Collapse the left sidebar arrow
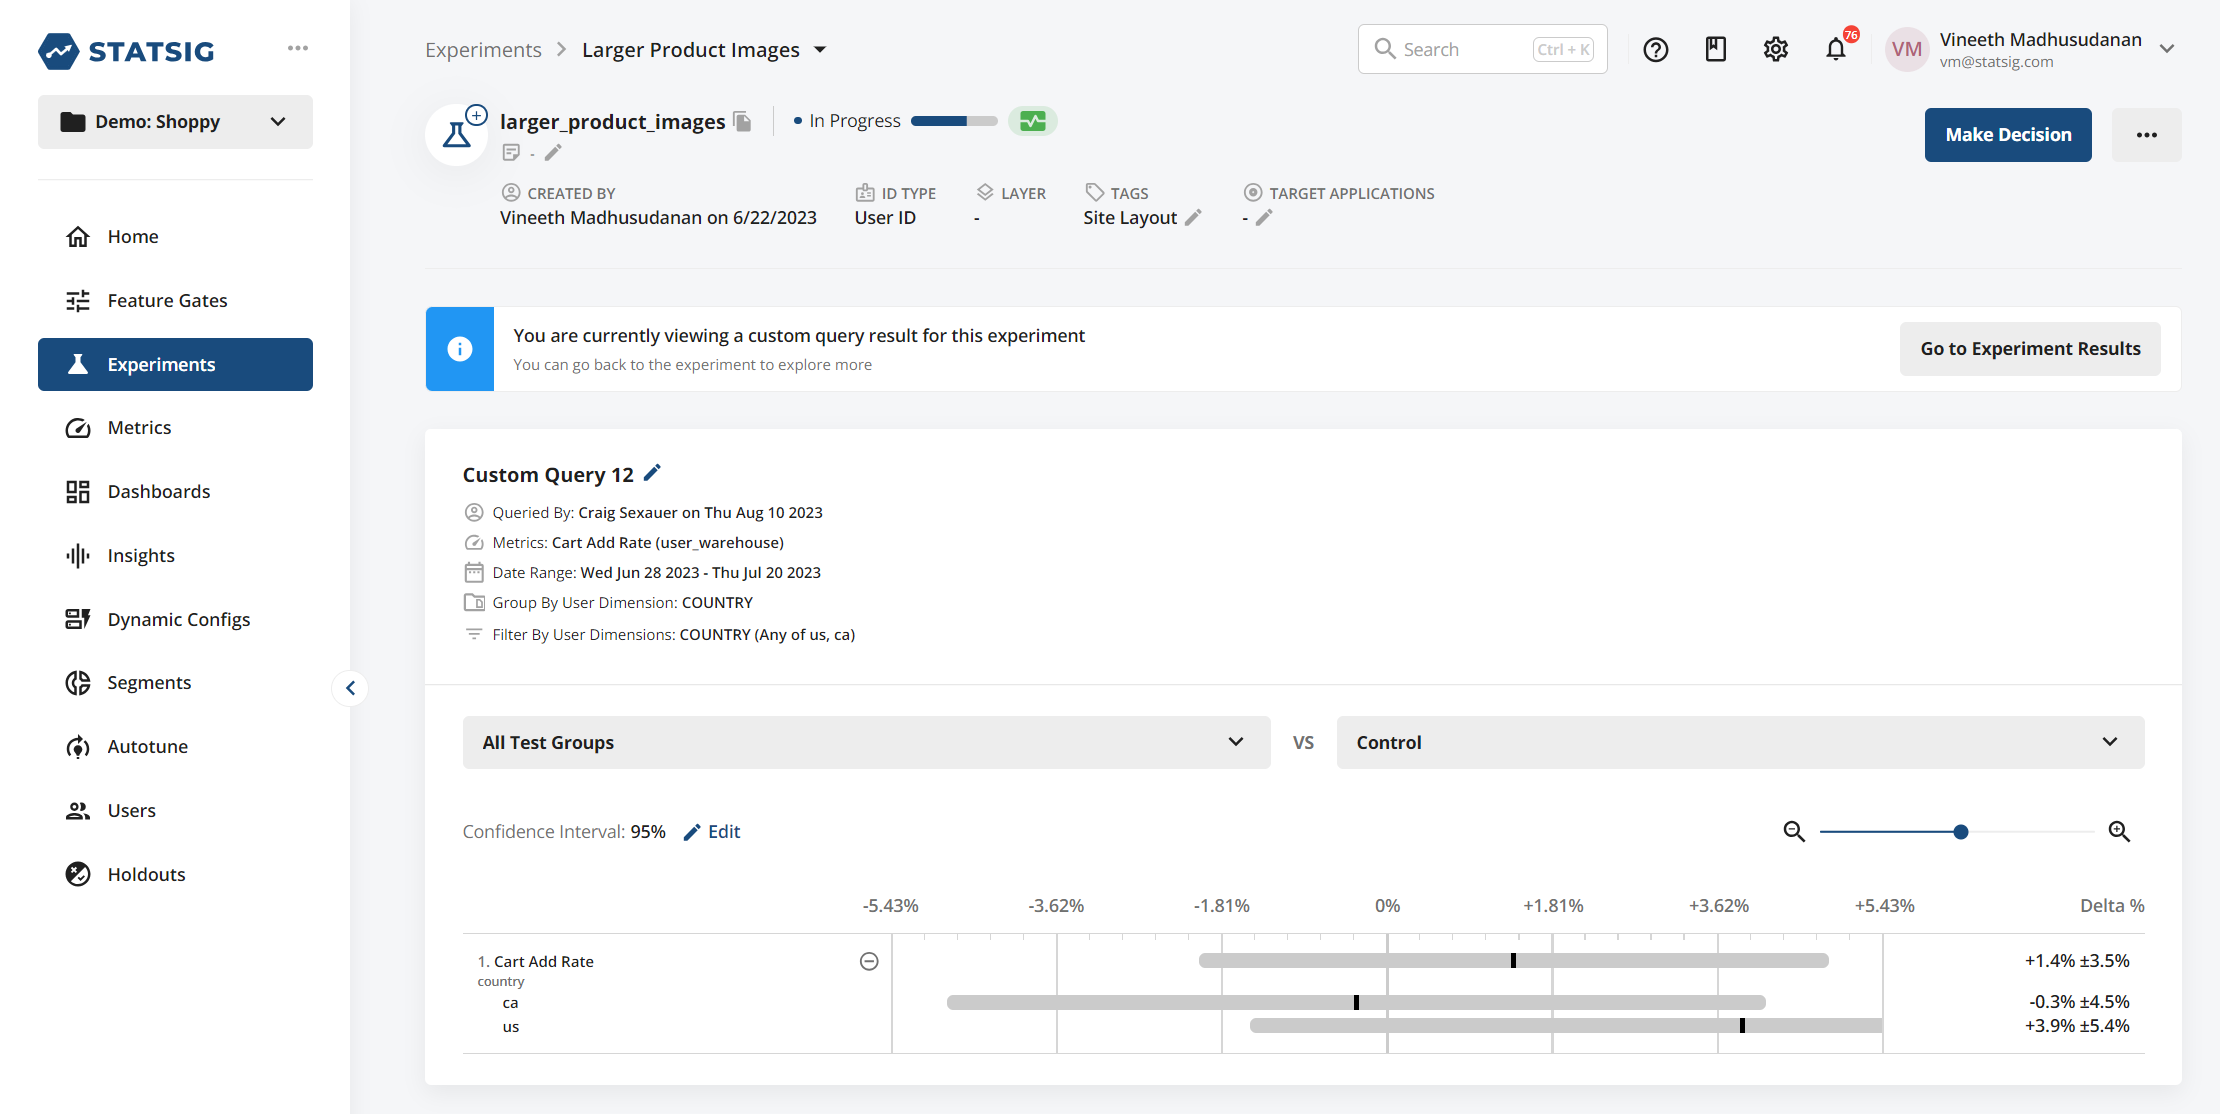Image resolution: width=2220 pixels, height=1114 pixels. (x=350, y=688)
